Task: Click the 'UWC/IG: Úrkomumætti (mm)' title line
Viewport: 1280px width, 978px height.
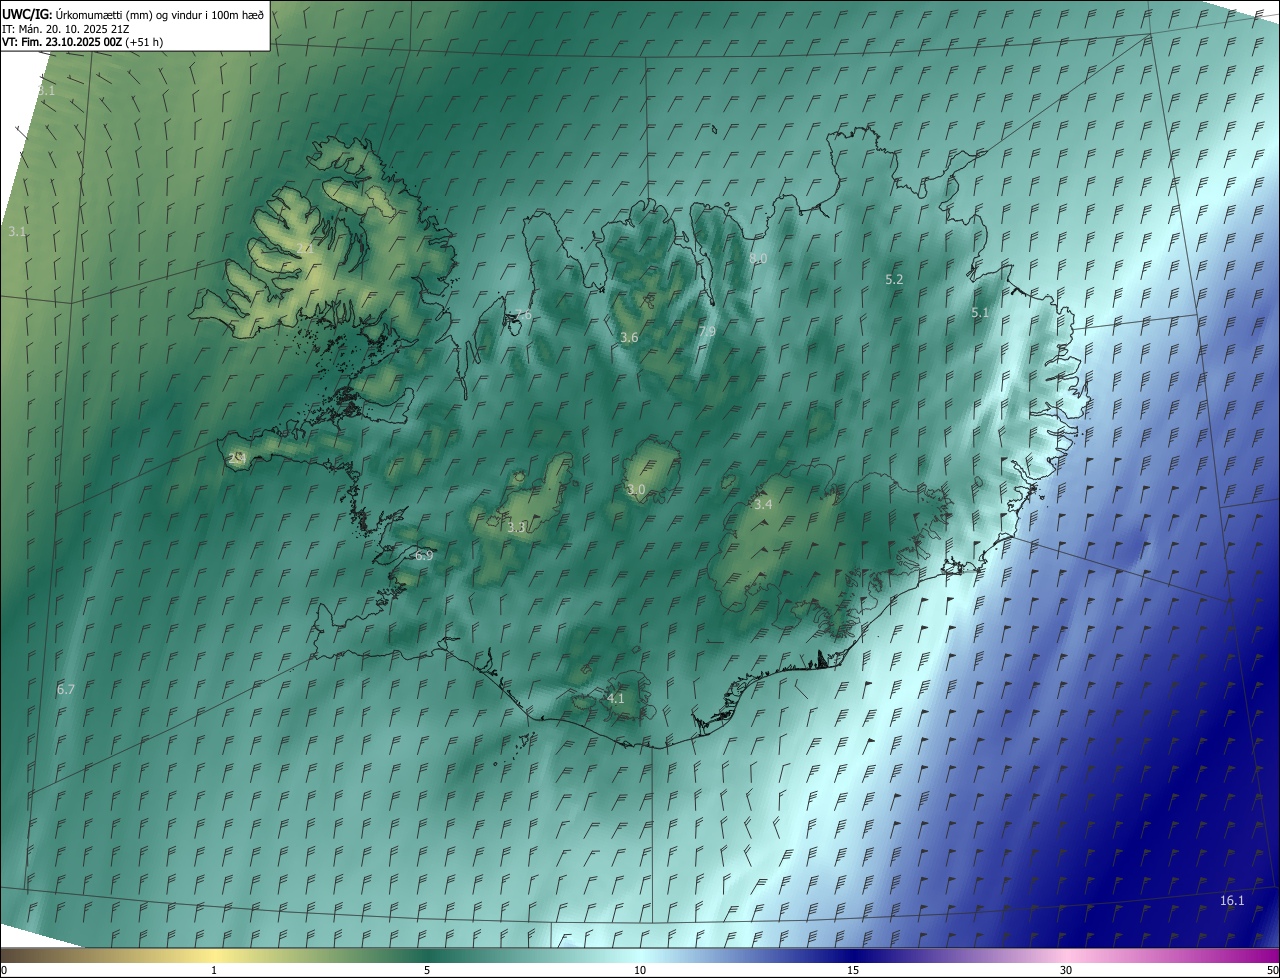Action: point(134,14)
